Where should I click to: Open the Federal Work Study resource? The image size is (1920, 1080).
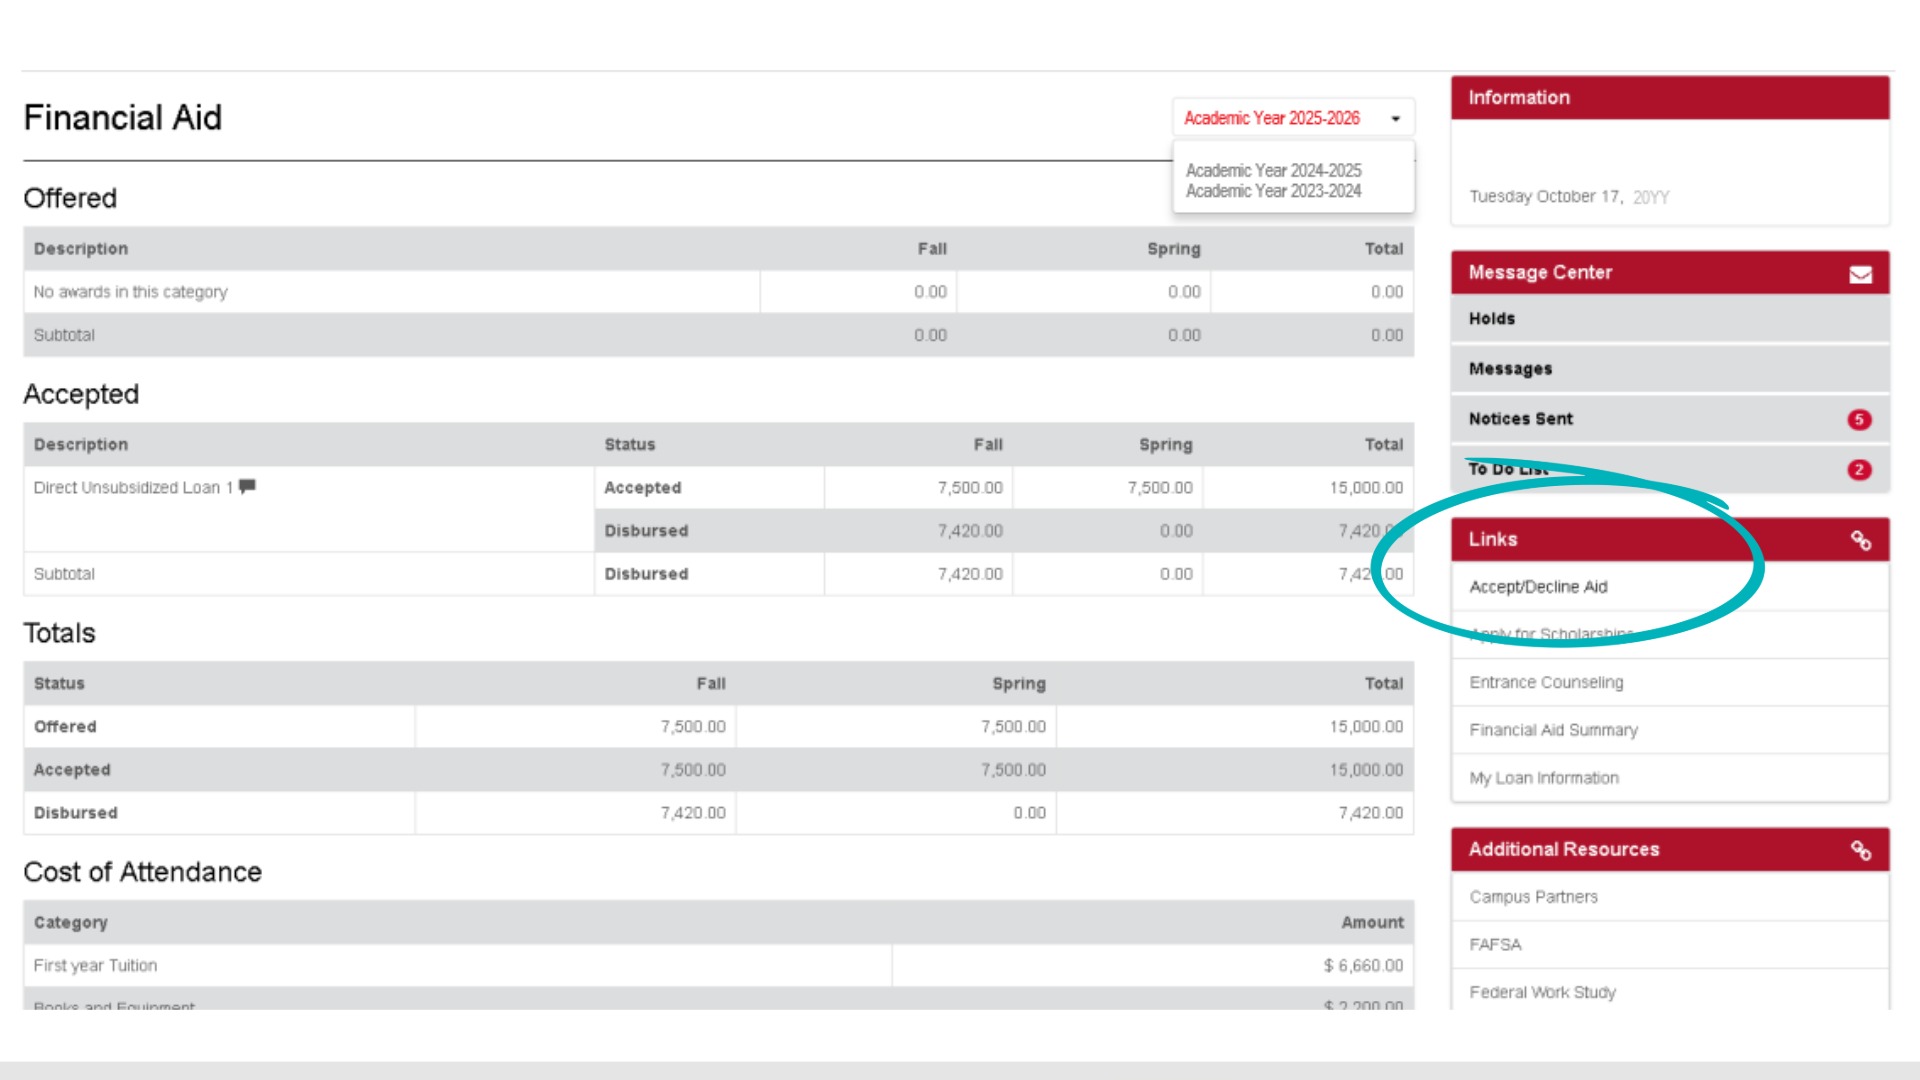(x=1541, y=992)
